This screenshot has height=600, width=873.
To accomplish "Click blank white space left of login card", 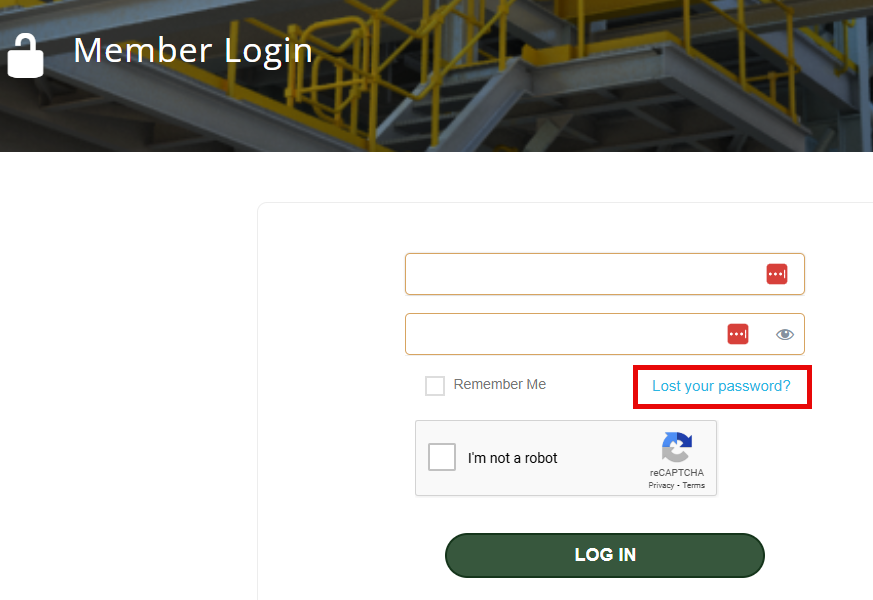I will [120, 380].
